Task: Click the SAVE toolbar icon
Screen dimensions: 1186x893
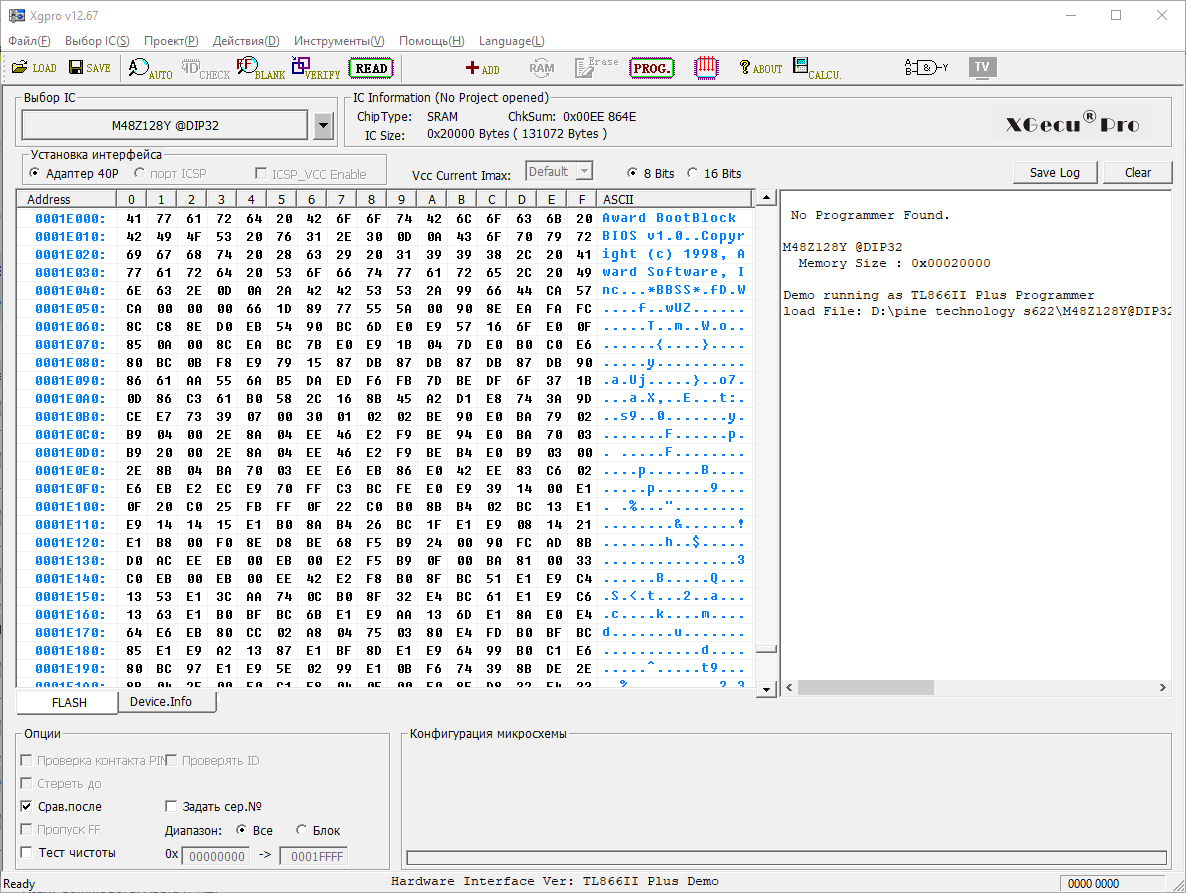Action: [89, 68]
